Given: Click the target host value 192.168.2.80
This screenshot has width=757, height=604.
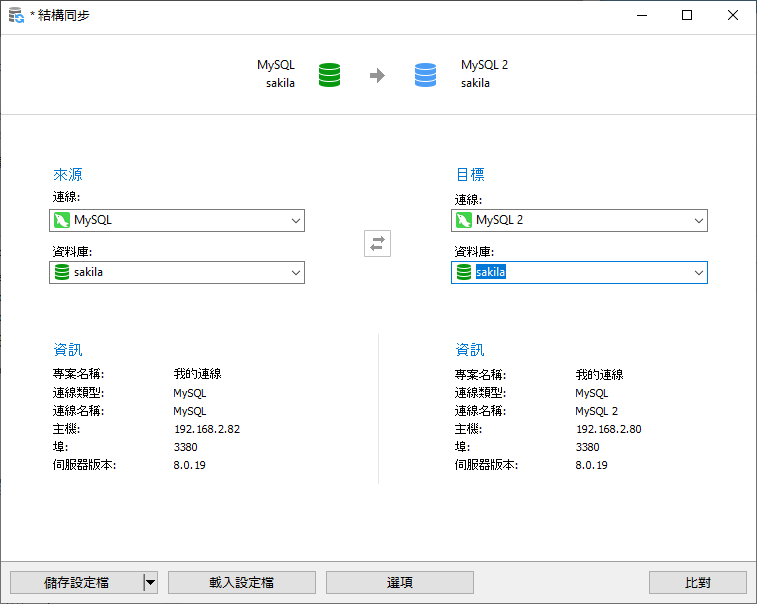Looking at the screenshot, I should pos(608,429).
